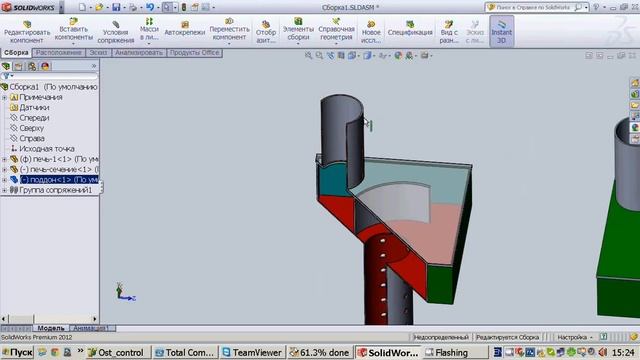Open ConfigurationManager tab icon

click(32, 66)
